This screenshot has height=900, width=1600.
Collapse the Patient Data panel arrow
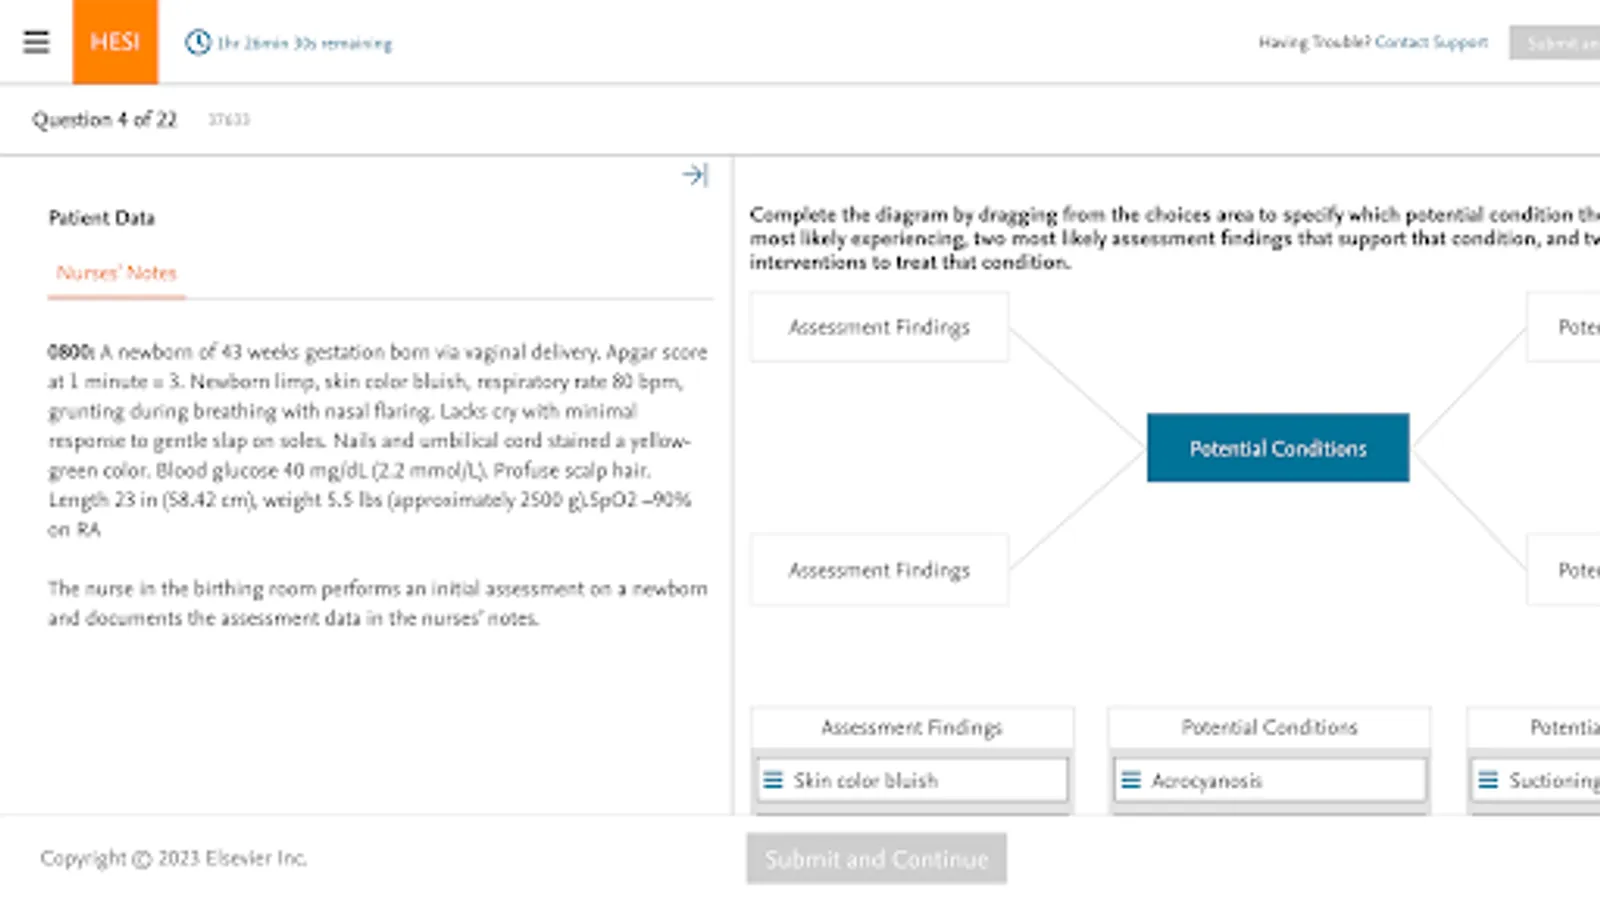[695, 175]
